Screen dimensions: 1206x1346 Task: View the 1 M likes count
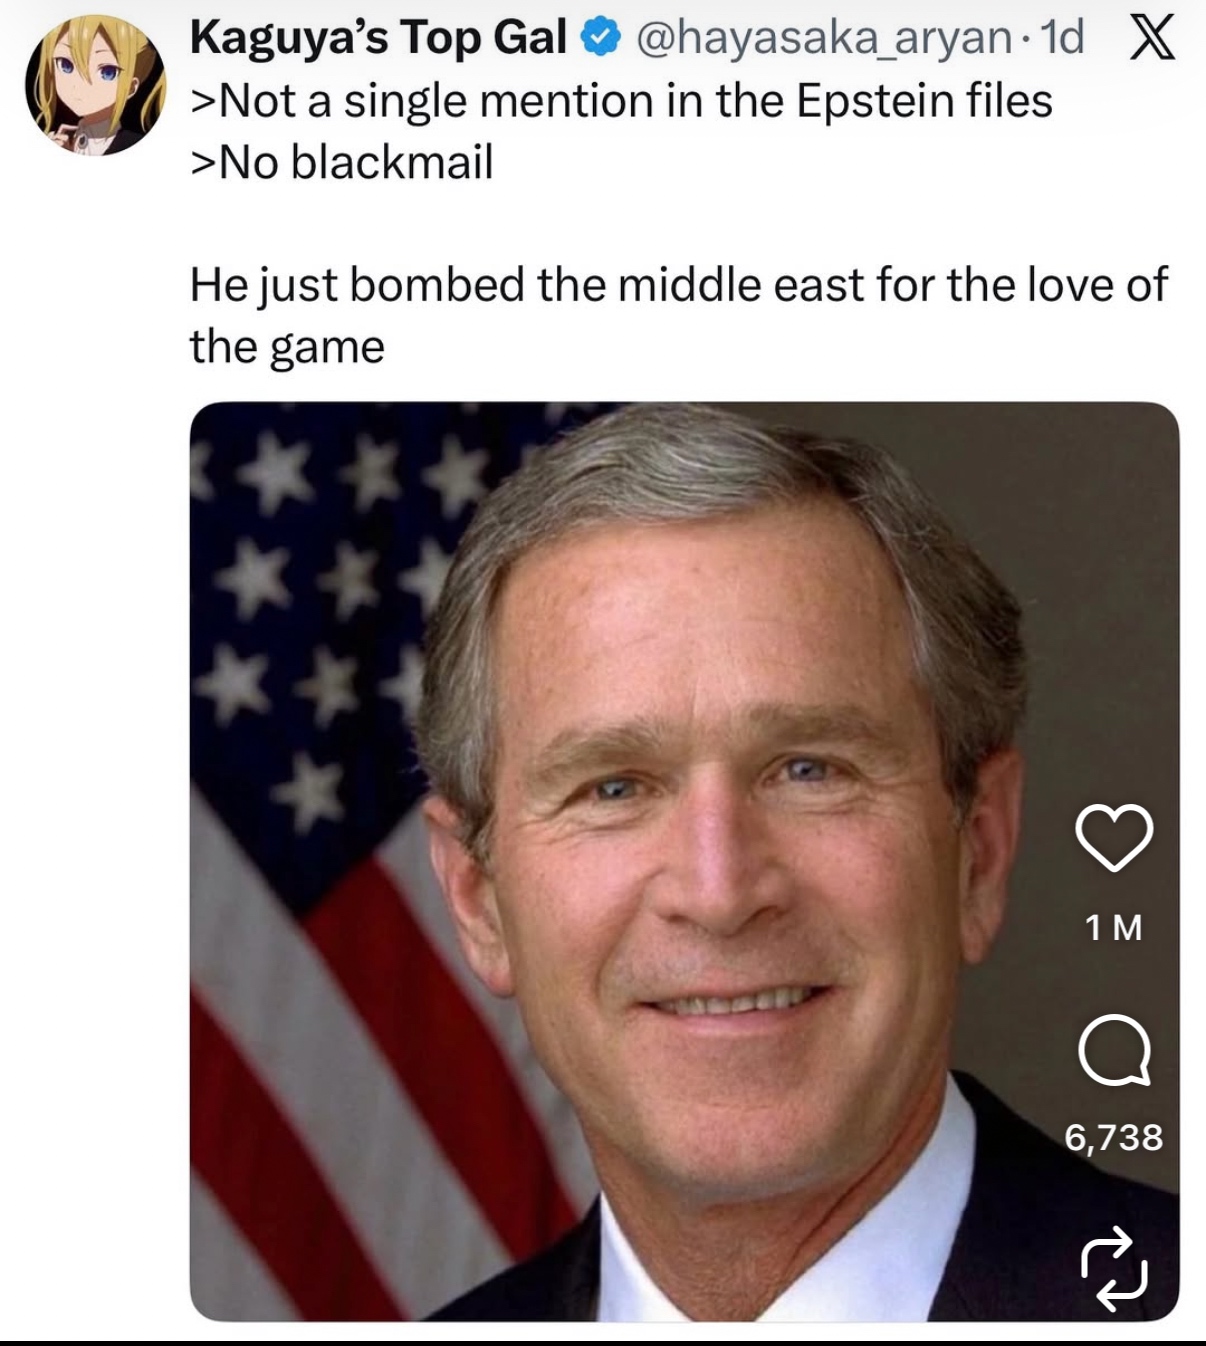1113,928
